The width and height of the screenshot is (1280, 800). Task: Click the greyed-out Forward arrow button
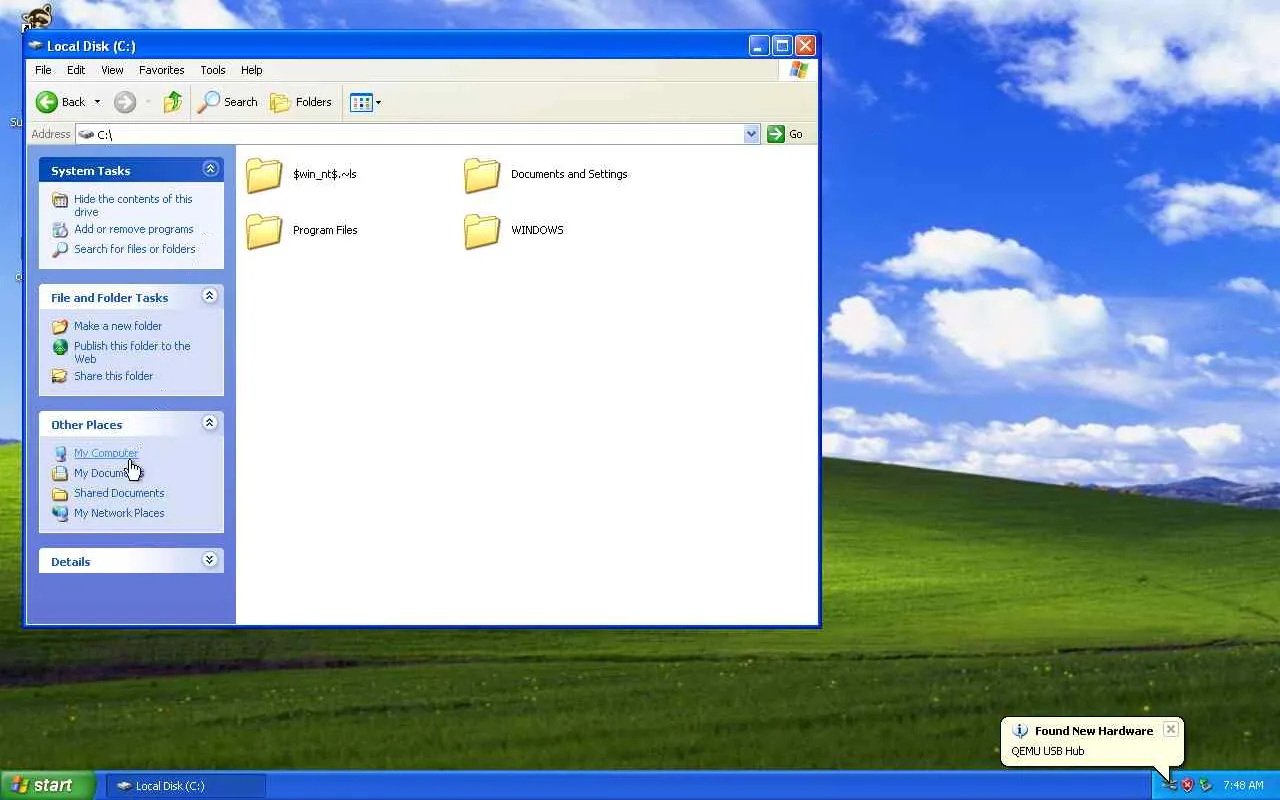pos(125,102)
